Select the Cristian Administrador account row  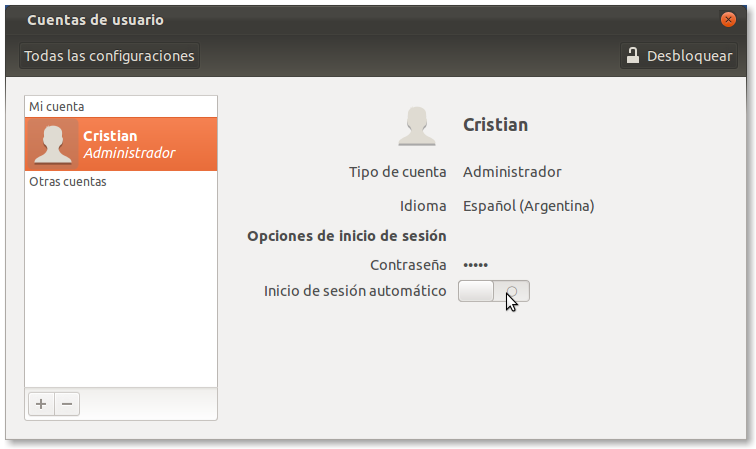coord(121,144)
